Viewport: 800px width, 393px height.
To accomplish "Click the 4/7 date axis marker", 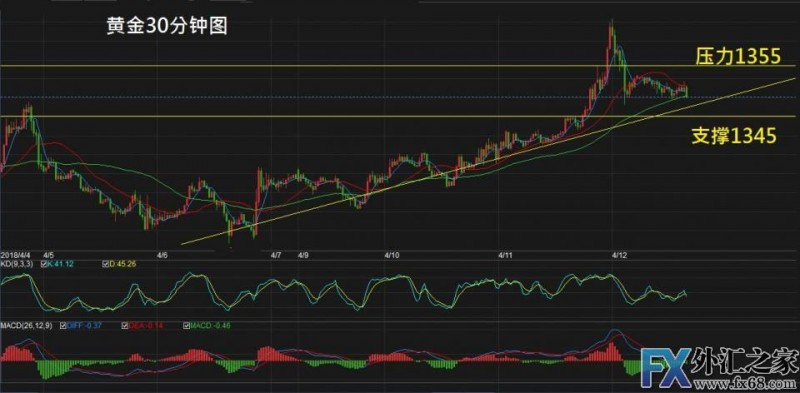I will point(276,254).
